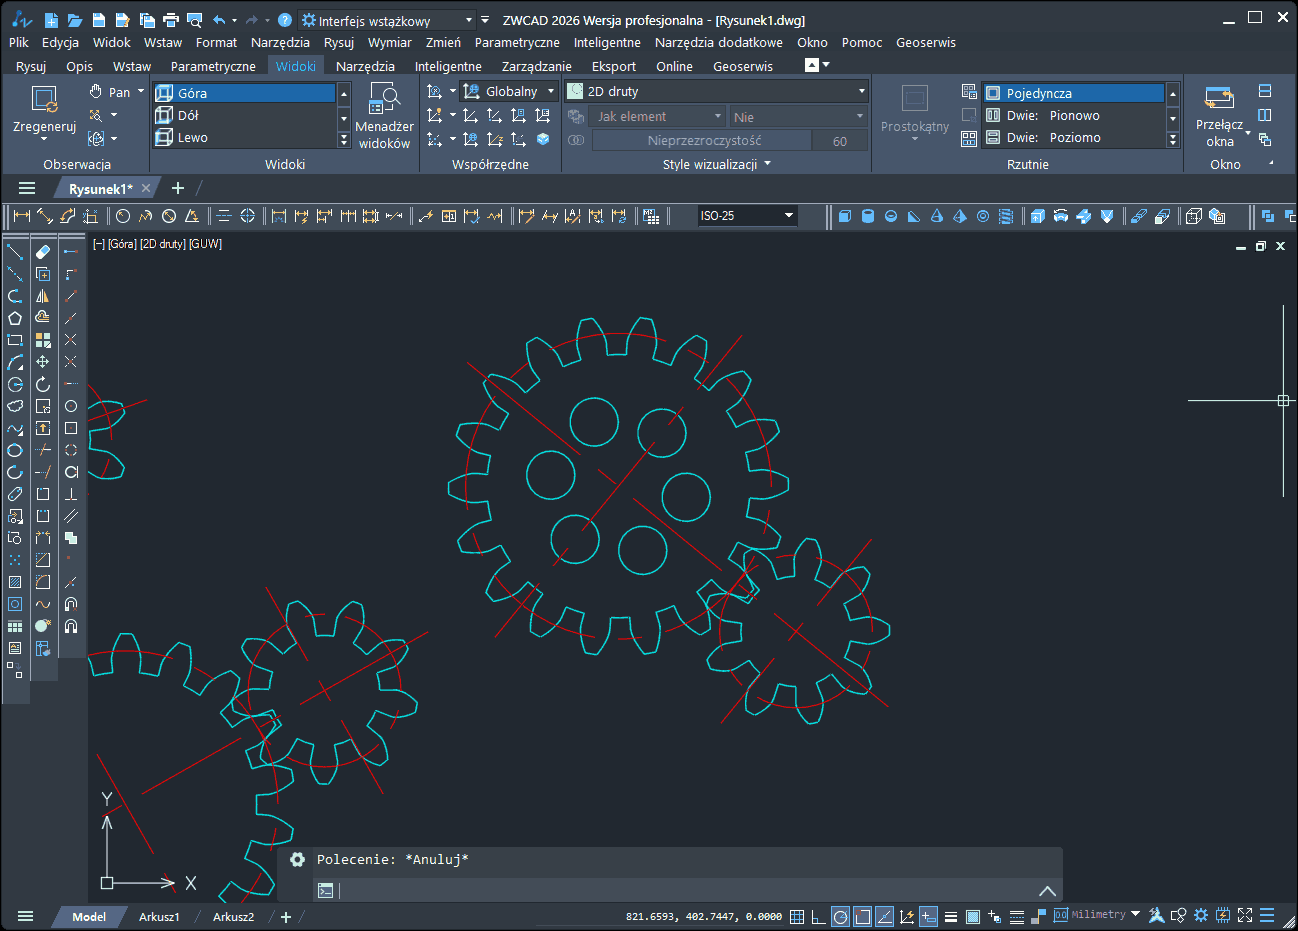This screenshot has width=1298, height=931.
Task: Start the Hatch tool
Action: (15, 582)
